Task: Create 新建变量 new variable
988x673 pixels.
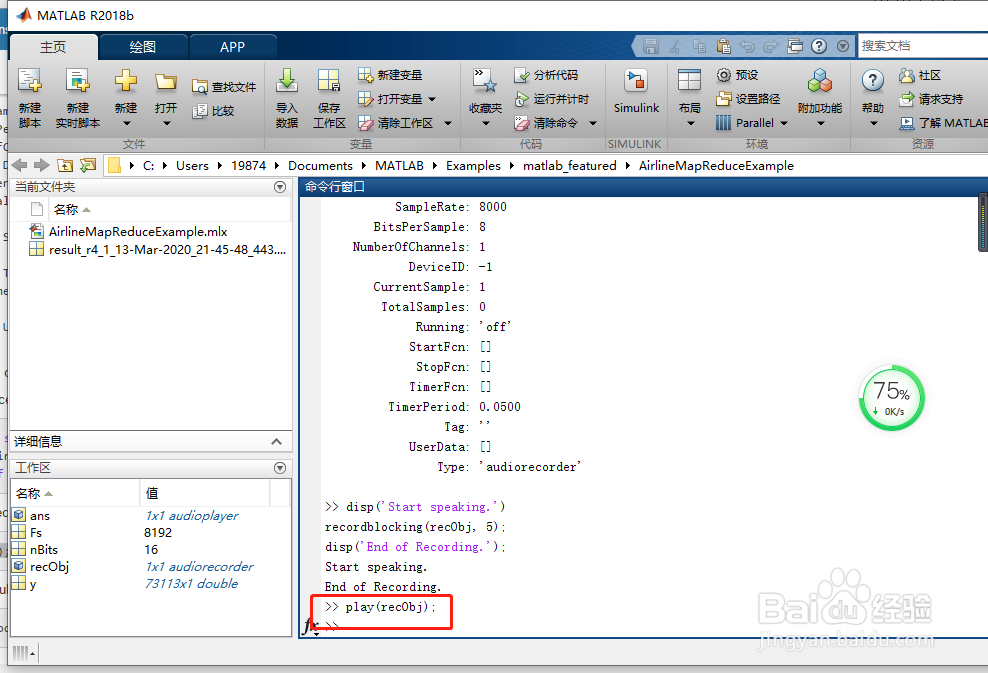Action: pyautogui.click(x=390, y=75)
